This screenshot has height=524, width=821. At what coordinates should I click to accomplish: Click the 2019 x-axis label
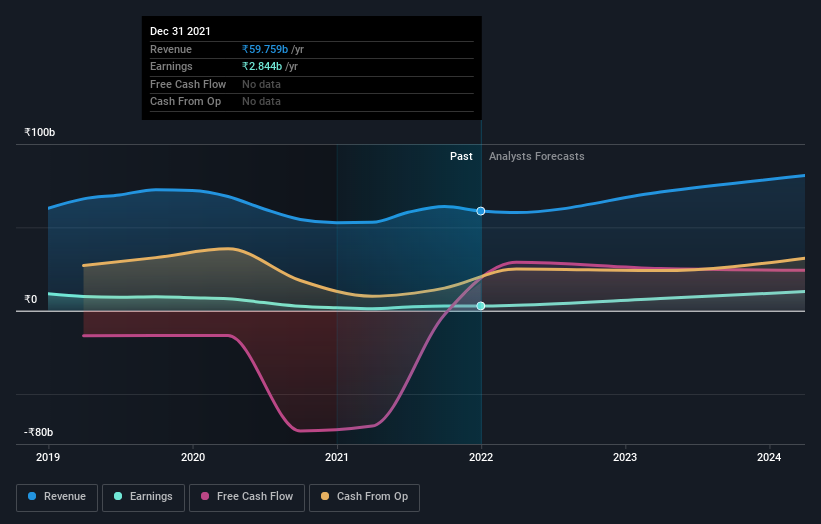click(48, 457)
